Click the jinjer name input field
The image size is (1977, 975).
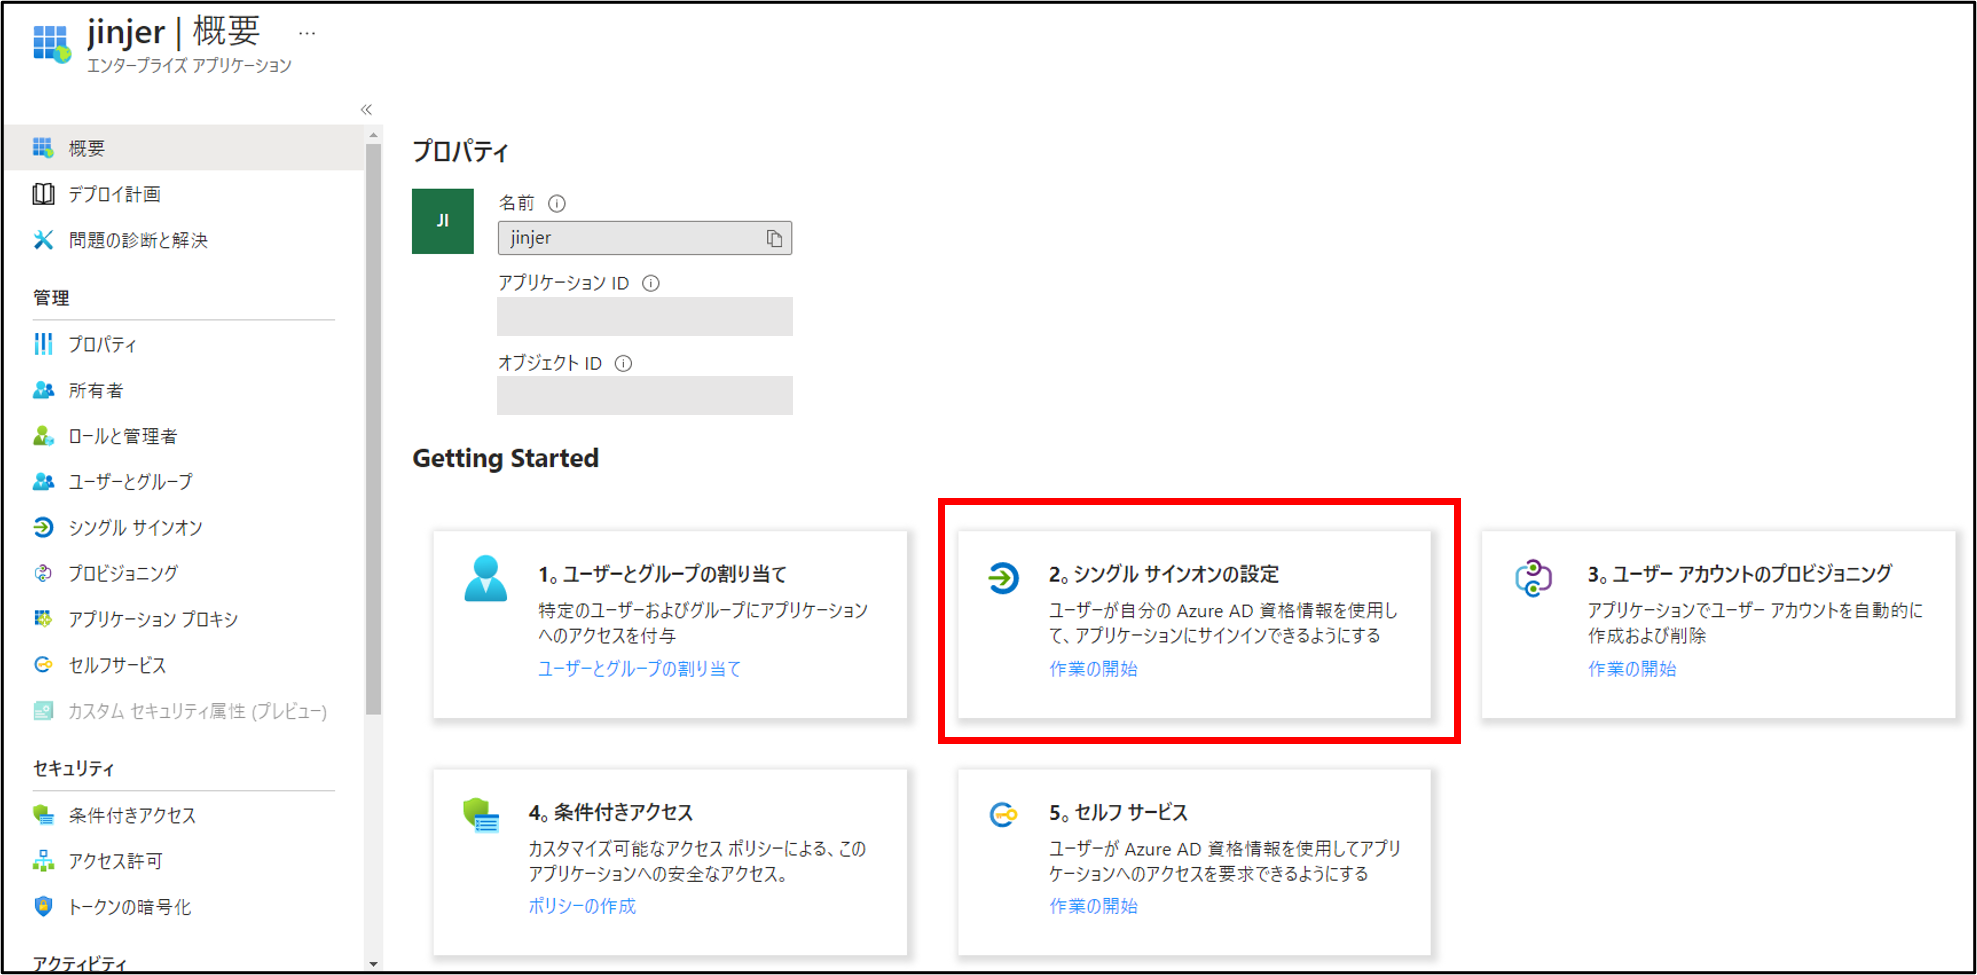(x=630, y=238)
